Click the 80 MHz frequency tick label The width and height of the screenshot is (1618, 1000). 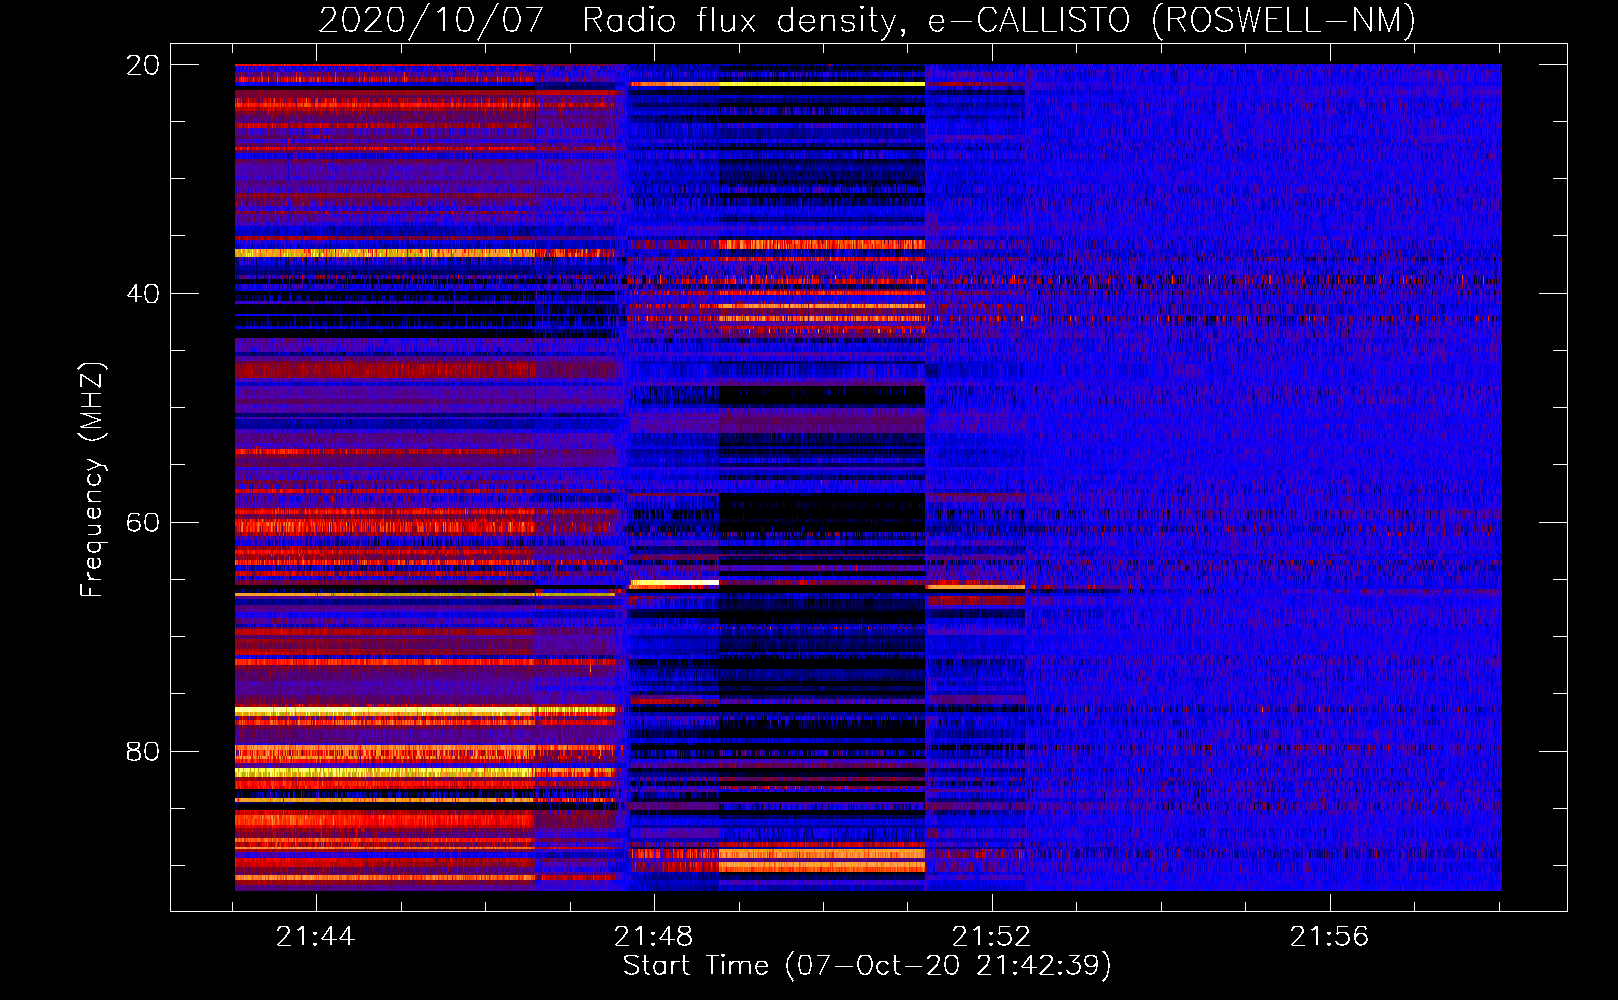(x=143, y=751)
